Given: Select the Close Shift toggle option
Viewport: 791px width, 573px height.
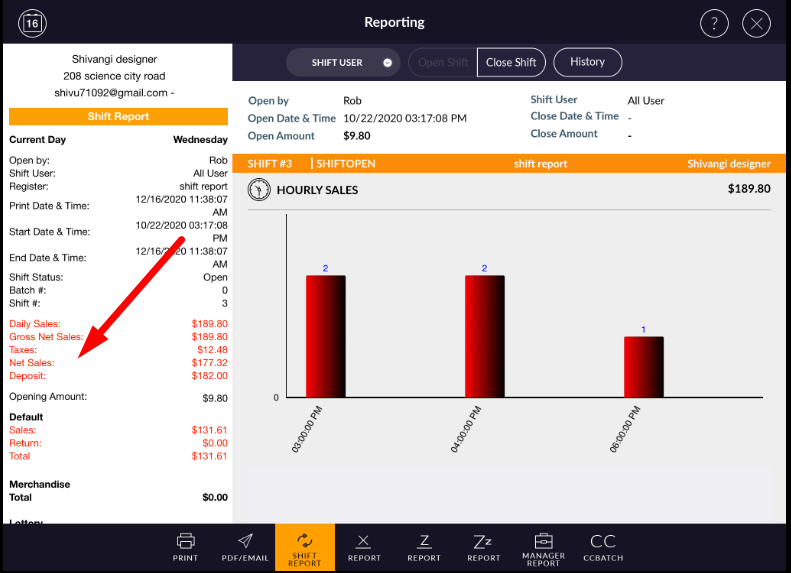Looking at the screenshot, I should (x=511, y=62).
